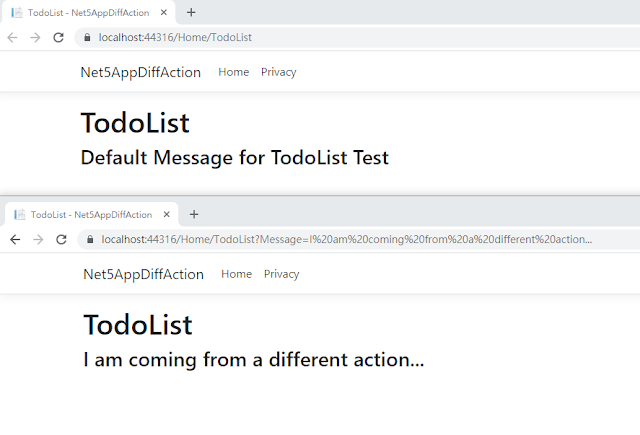
Task: Click reload in the Default Message window
Action: click(58, 37)
